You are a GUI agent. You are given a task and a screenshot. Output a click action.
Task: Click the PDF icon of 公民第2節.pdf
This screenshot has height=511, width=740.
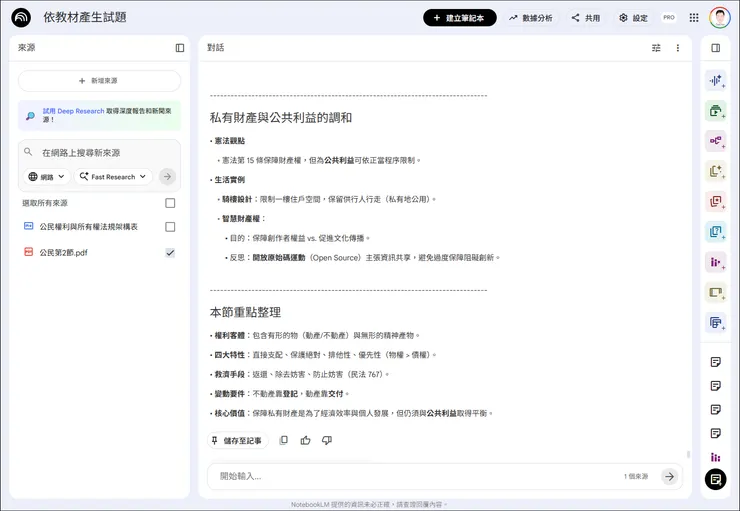[28, 252]
